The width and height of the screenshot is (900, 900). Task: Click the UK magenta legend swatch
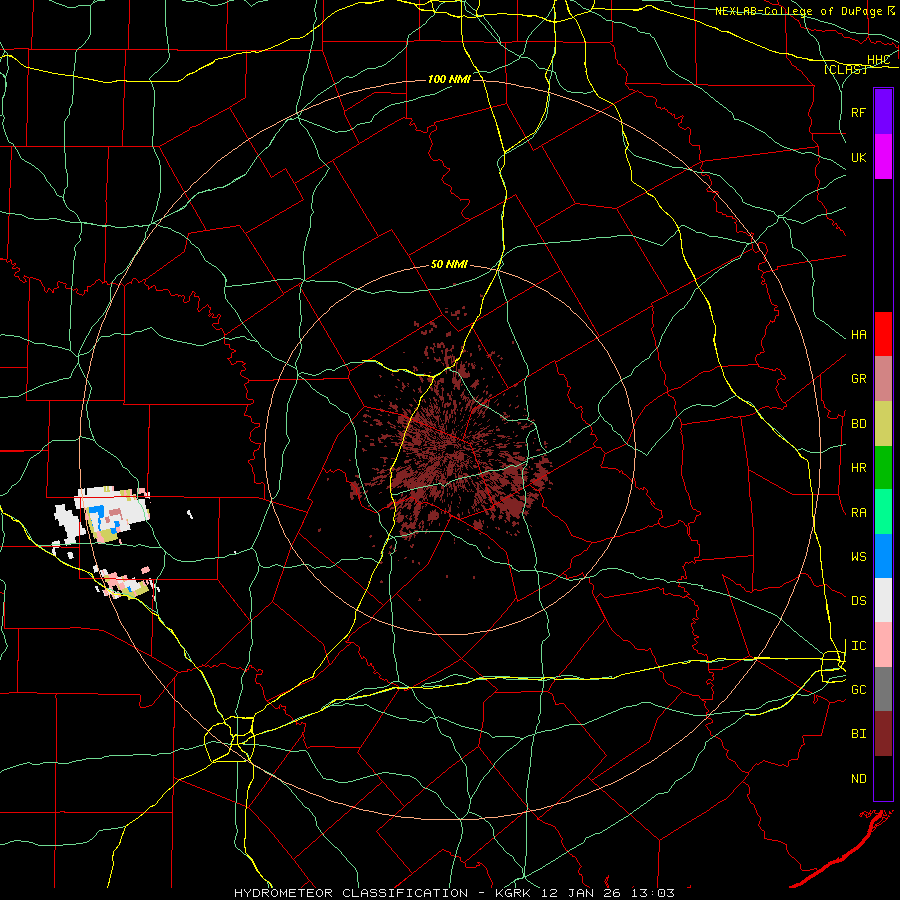pos(883,157)
